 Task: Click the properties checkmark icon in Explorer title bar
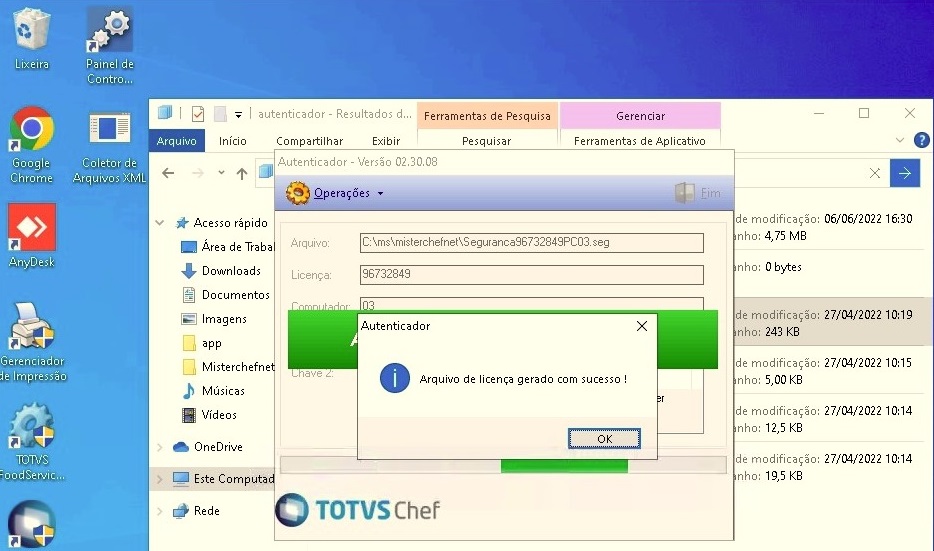[x=198, y=113]
